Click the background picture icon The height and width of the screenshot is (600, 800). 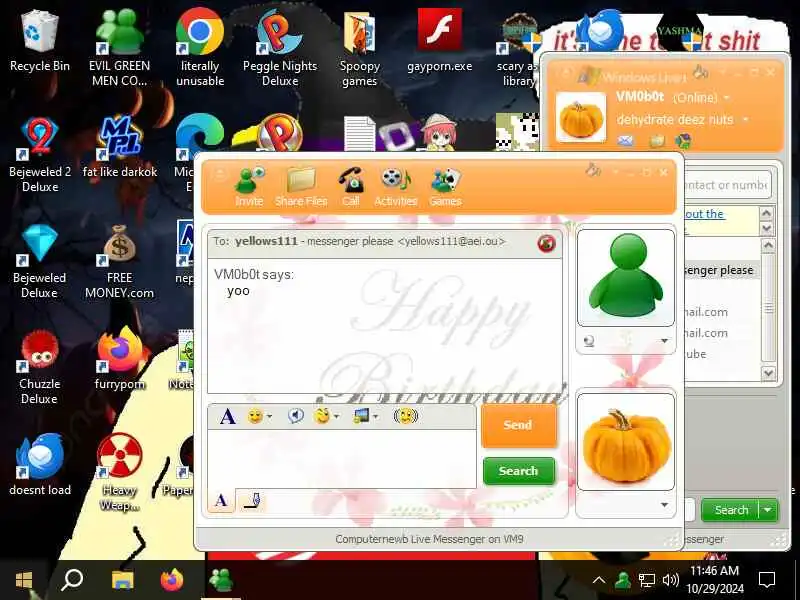[361, 416]
